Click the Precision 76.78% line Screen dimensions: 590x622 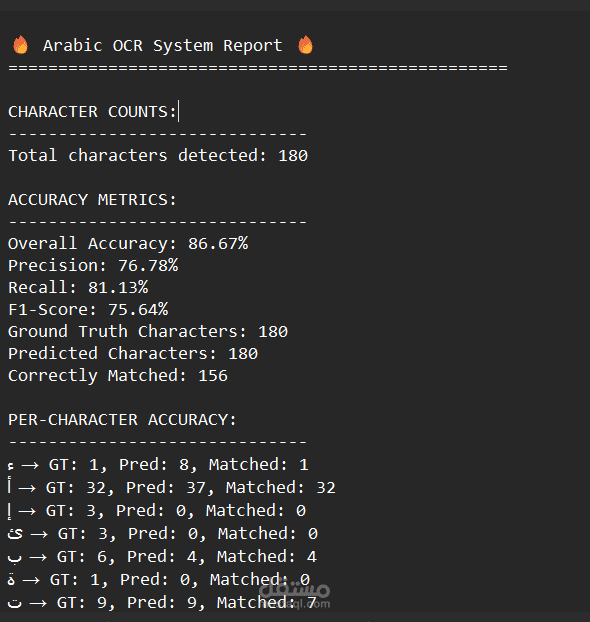pos(93,266)
